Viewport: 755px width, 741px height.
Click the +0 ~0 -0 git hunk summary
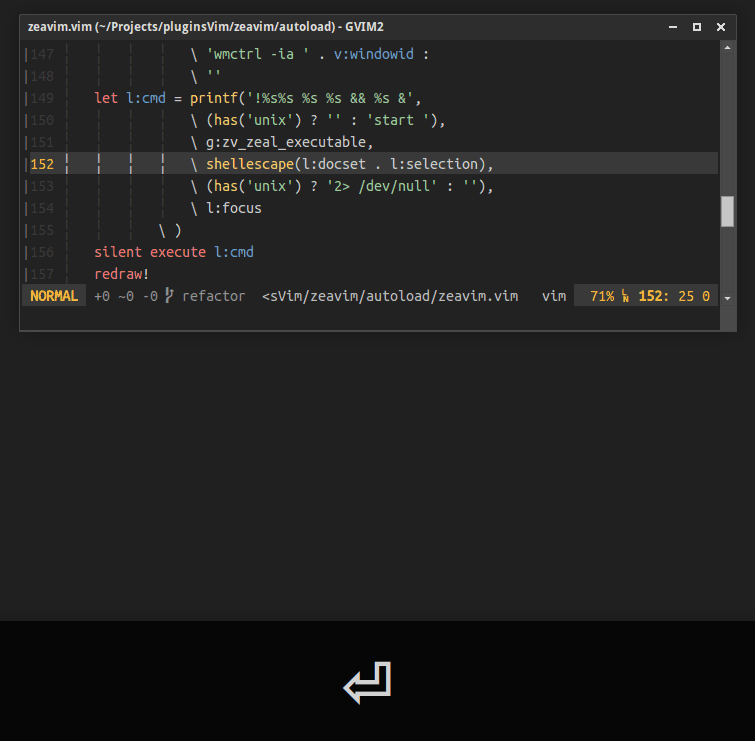tap(126, 296)
